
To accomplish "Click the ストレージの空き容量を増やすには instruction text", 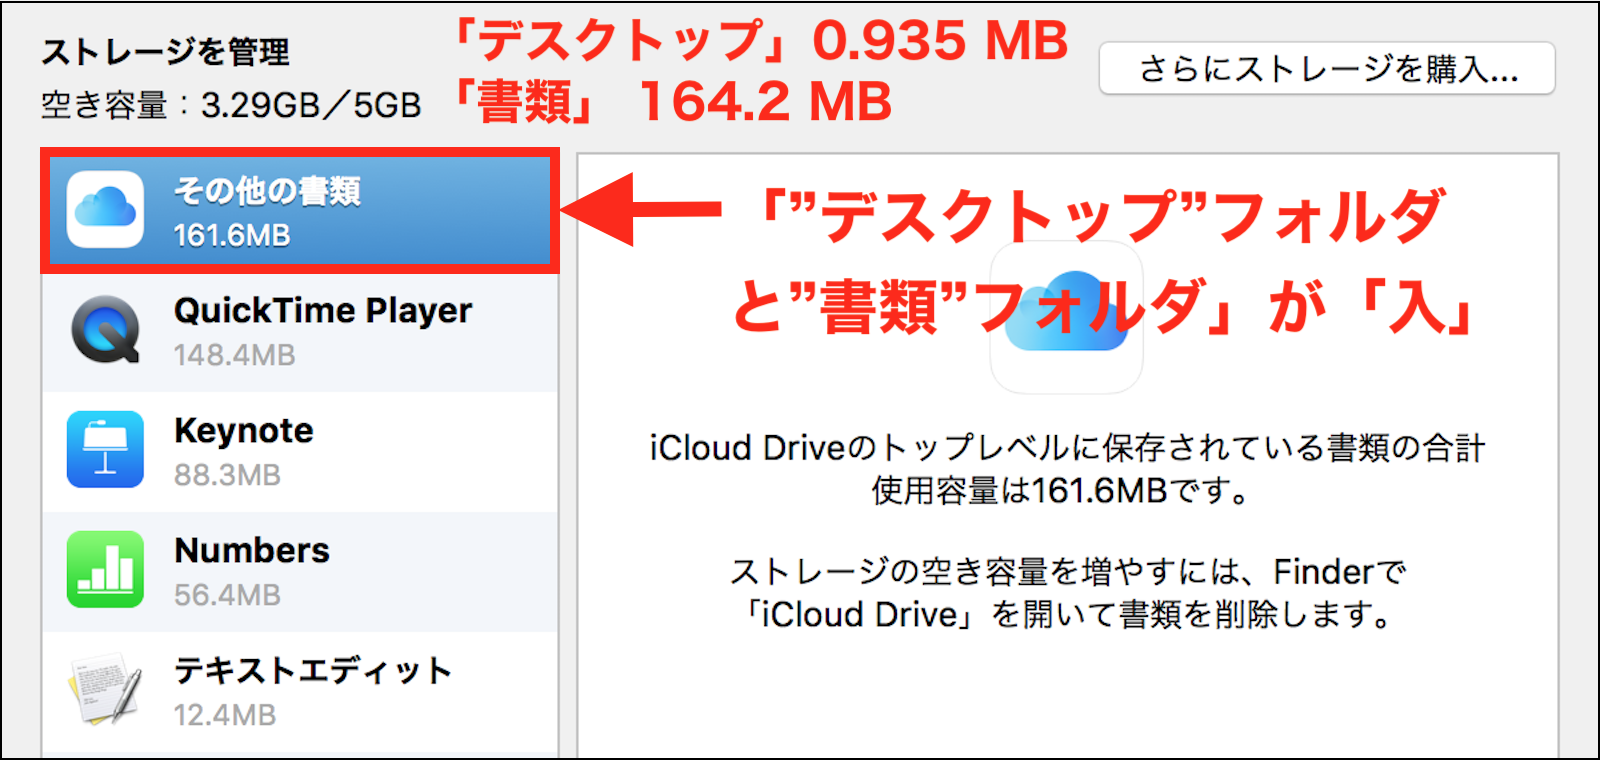I will pos(1067,592).
